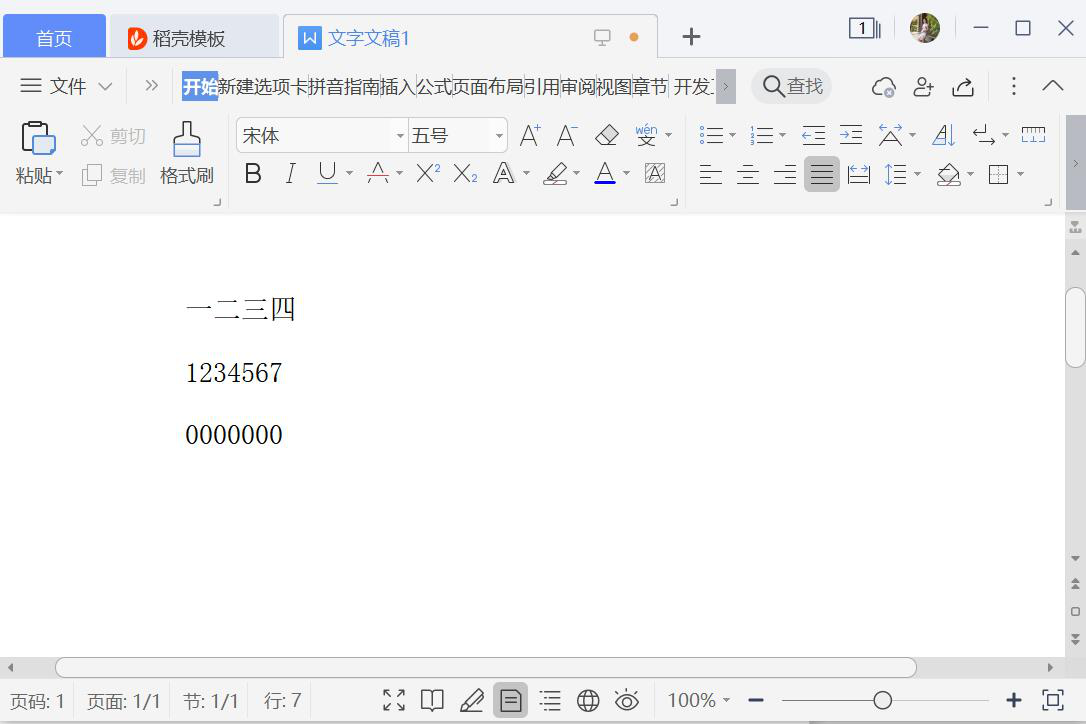The image size is (1086, 724).
Task: Add a new document tab with plus
Action: [x=691, y=37]
